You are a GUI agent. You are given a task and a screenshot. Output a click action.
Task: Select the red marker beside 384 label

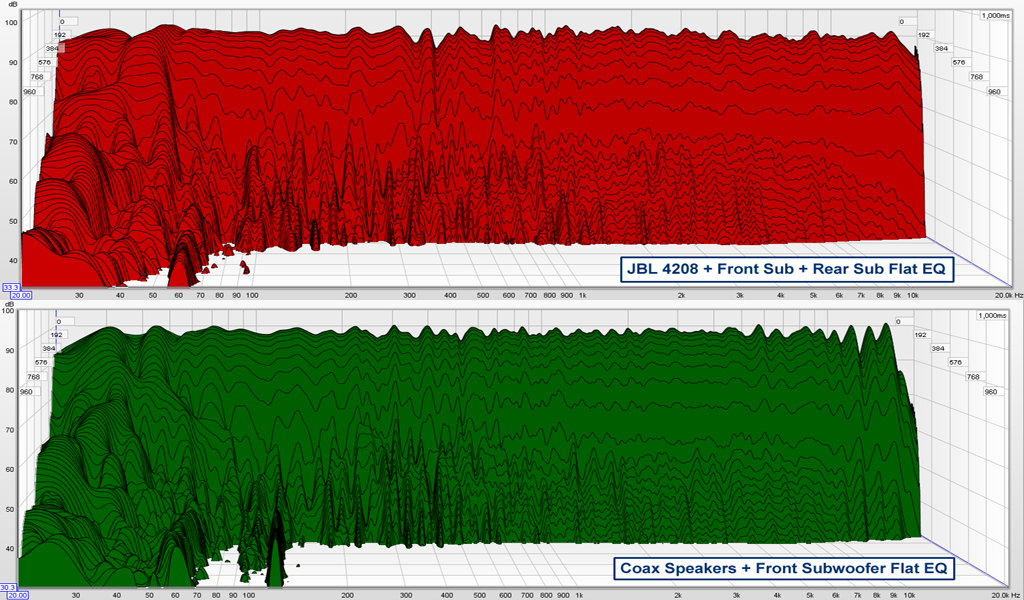[x=61, y=47]
